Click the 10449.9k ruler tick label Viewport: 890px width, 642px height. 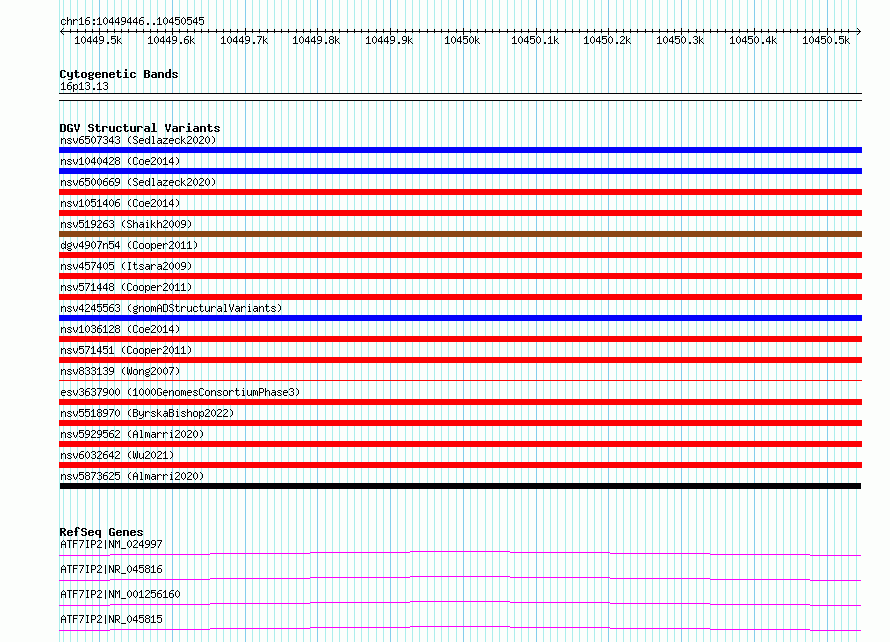tap(389, 40)
